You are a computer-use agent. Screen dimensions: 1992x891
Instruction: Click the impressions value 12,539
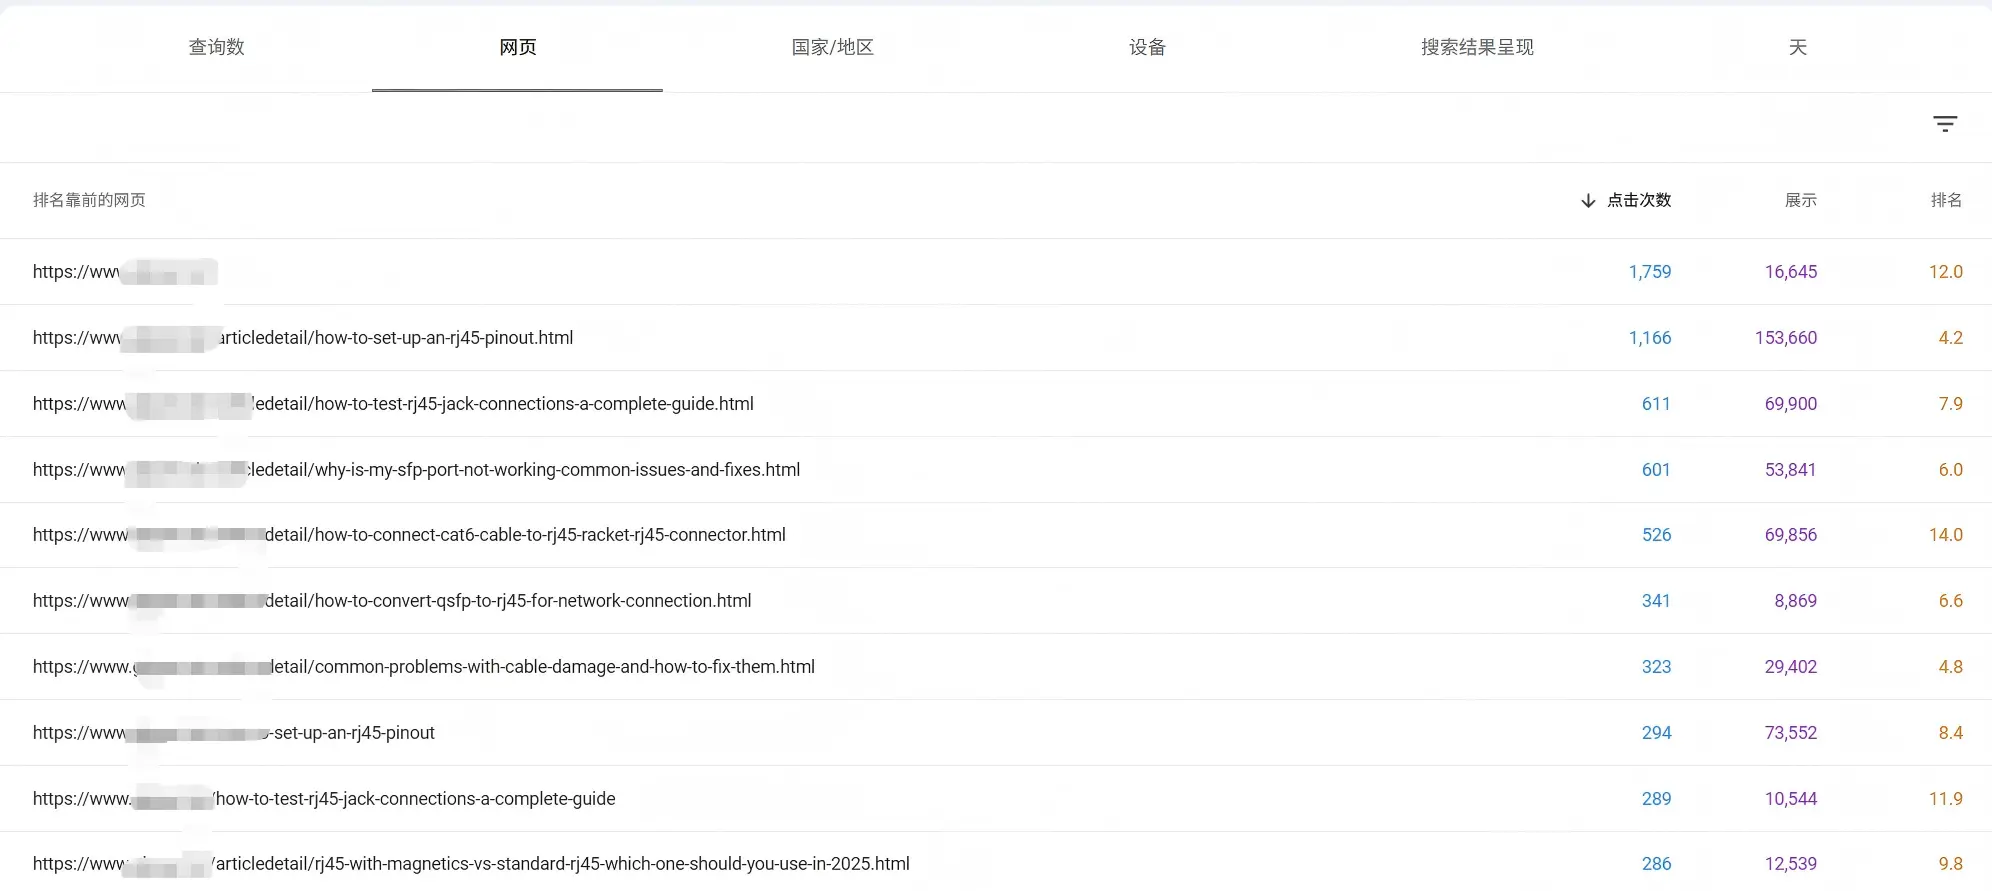[x=1791, y=864]
